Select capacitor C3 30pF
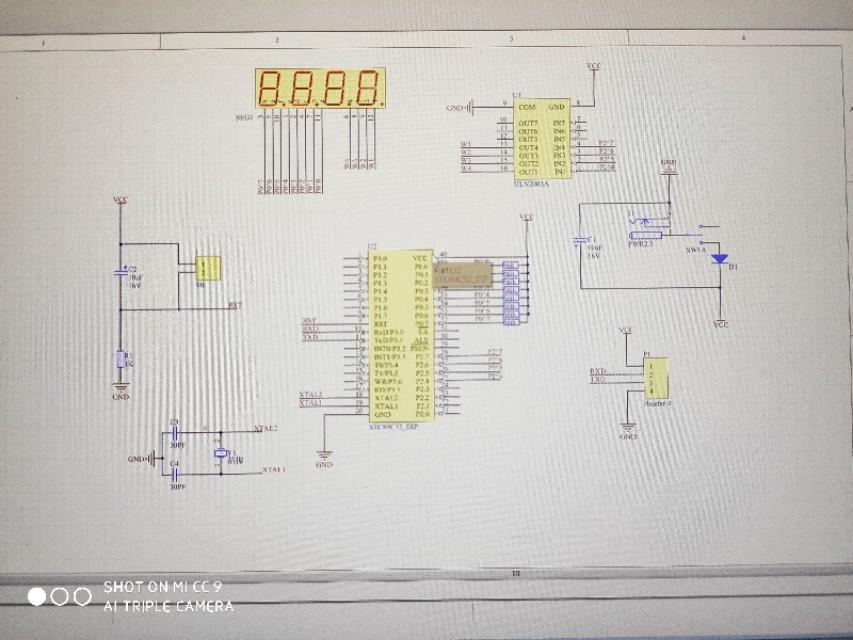This screenshot has width=853, height=640. tap(175, 433)
